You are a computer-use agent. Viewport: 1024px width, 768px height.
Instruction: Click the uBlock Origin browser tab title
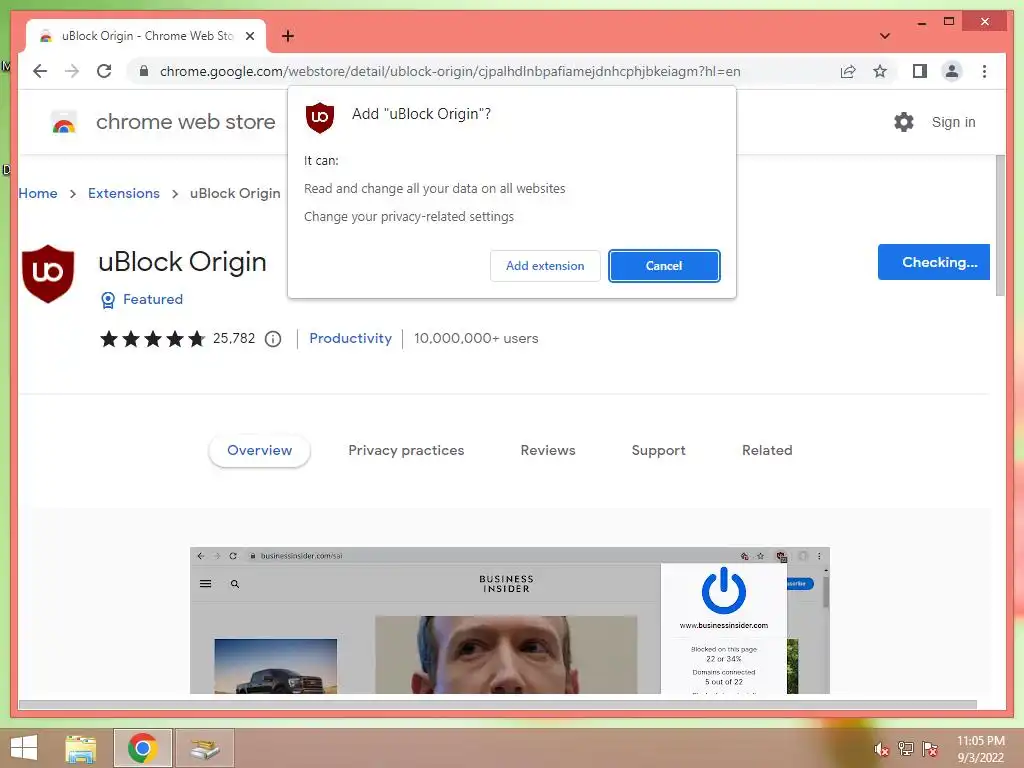click(148, 36)
